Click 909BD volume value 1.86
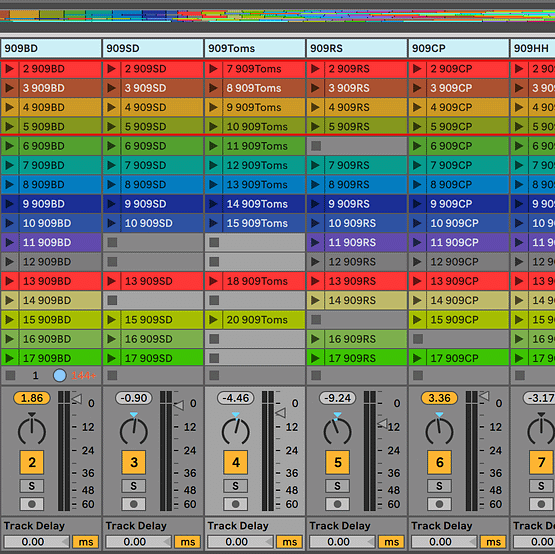The width and height of the screenshot is (555, 554). point(32,398)
